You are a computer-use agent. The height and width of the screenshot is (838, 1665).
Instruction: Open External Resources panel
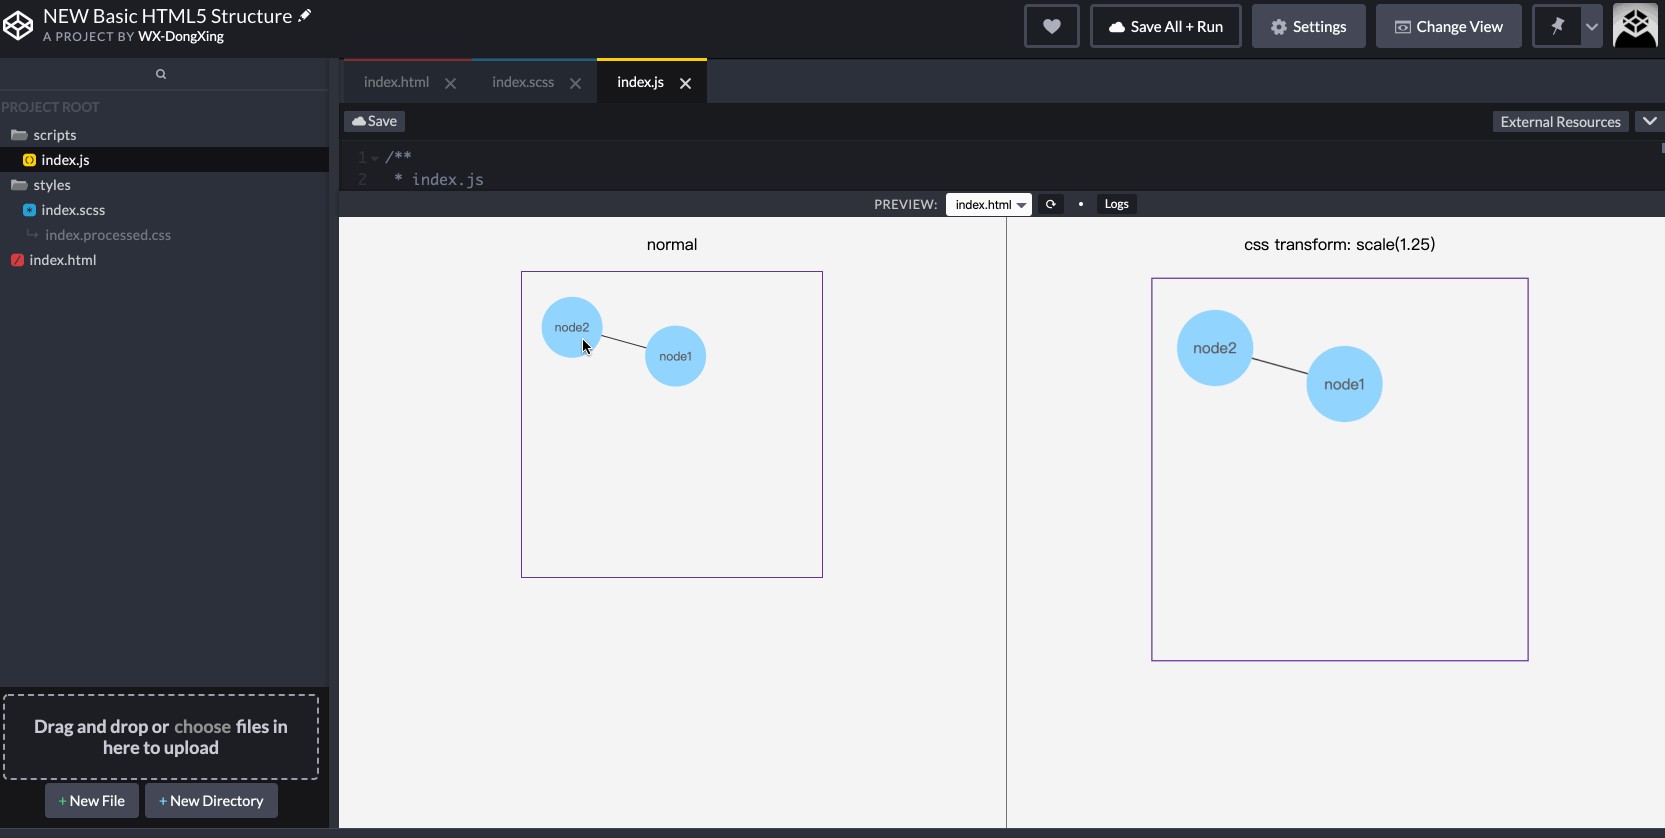tap(1560, 121)
